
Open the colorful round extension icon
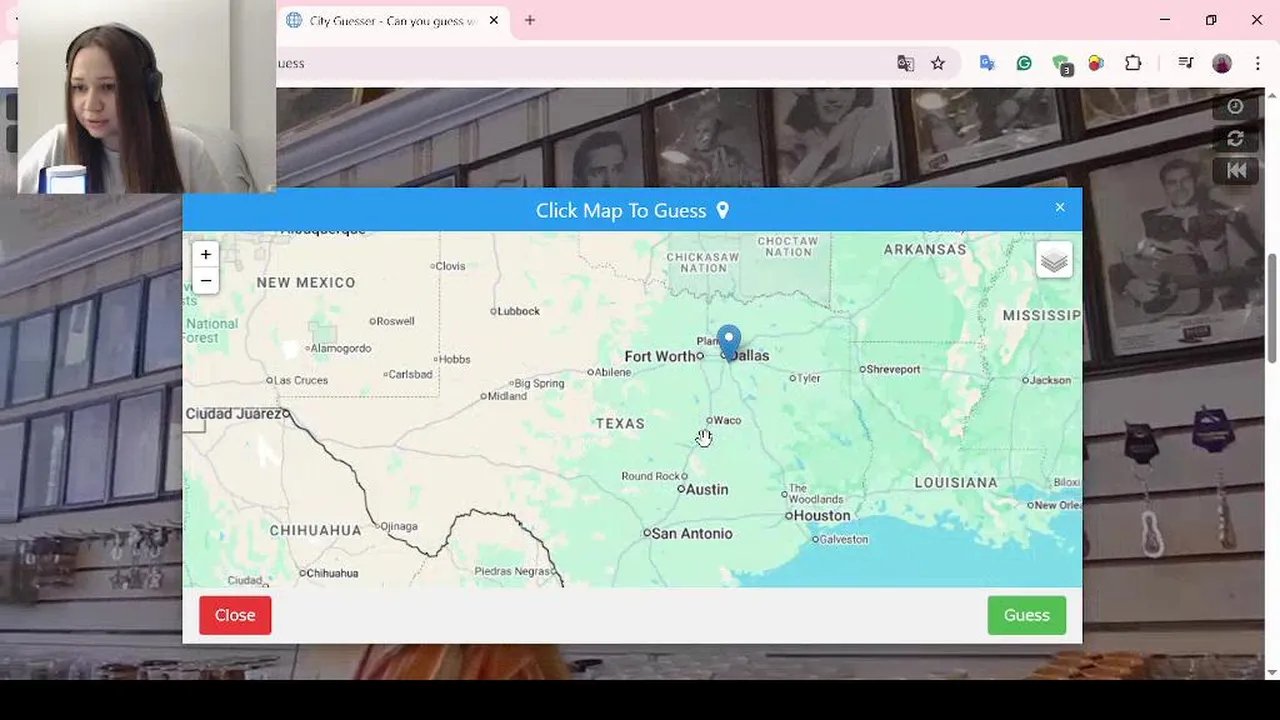pyautogui.click(x=1096, y=63)
